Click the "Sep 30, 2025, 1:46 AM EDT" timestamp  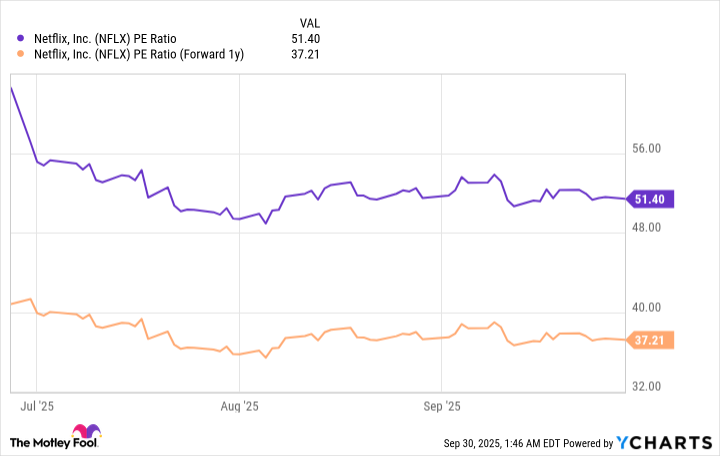[x=510, y=443]
